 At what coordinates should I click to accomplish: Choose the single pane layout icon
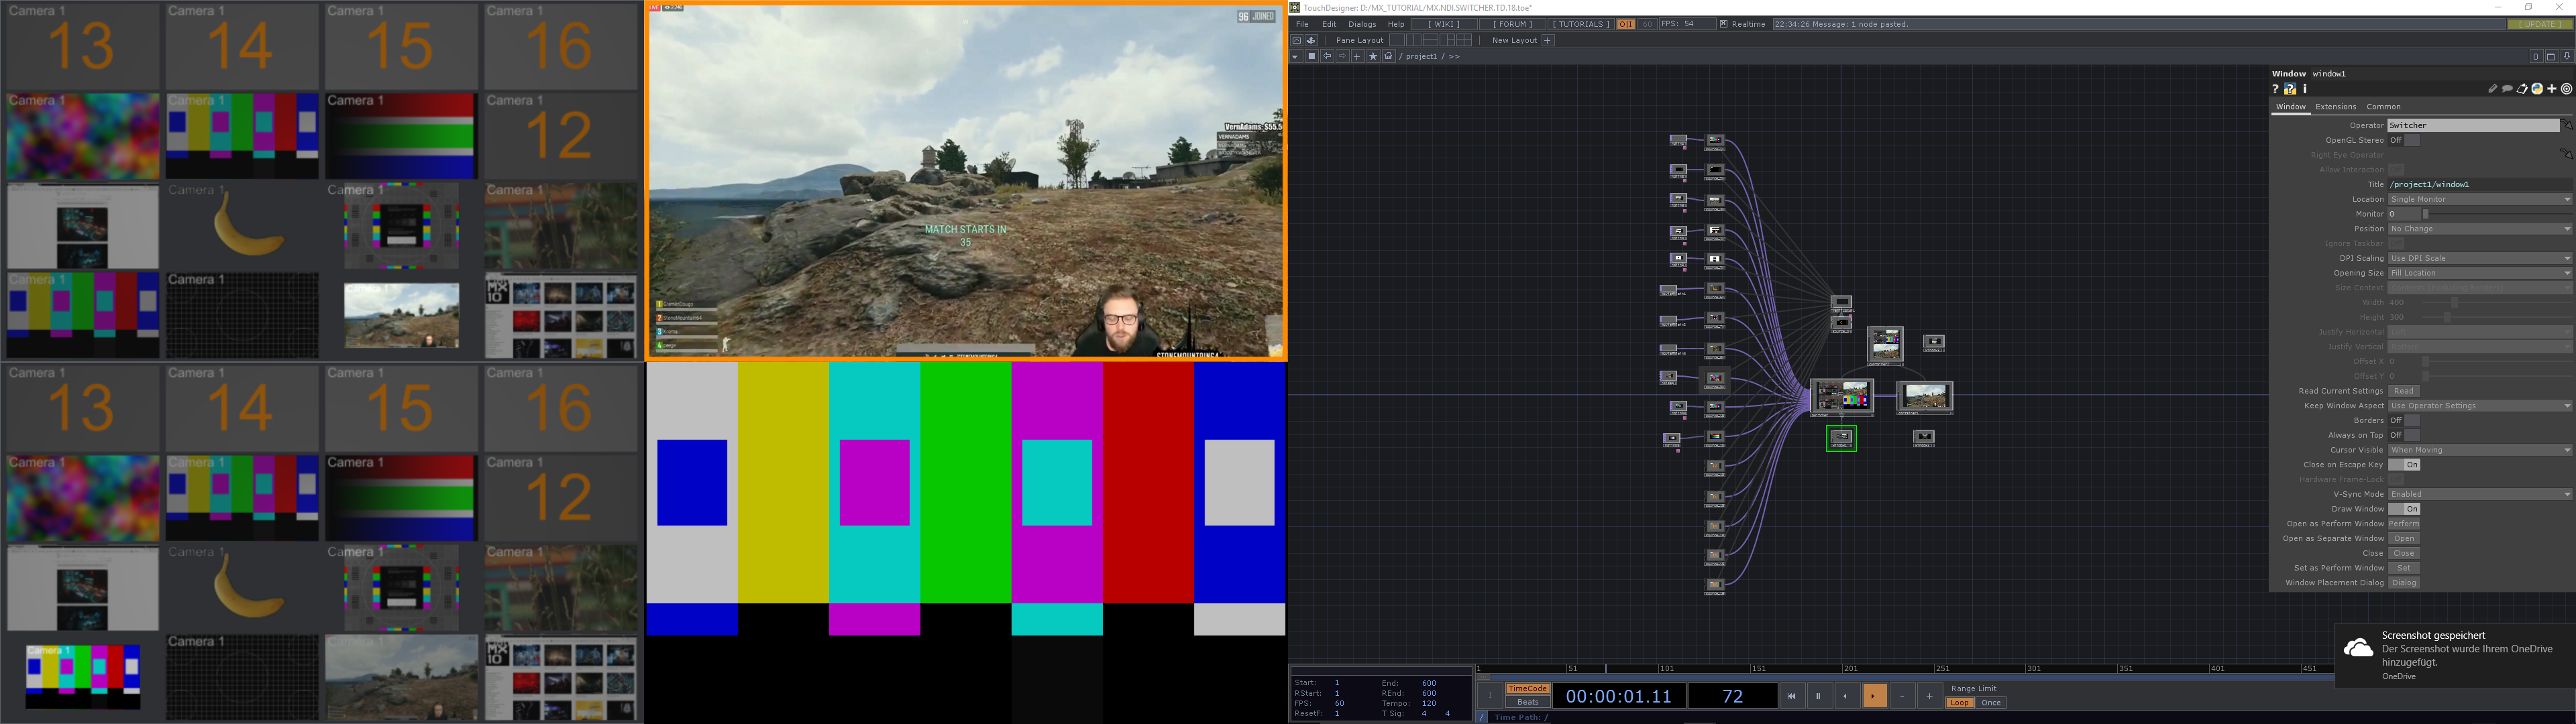click(x=1397, y=41)
